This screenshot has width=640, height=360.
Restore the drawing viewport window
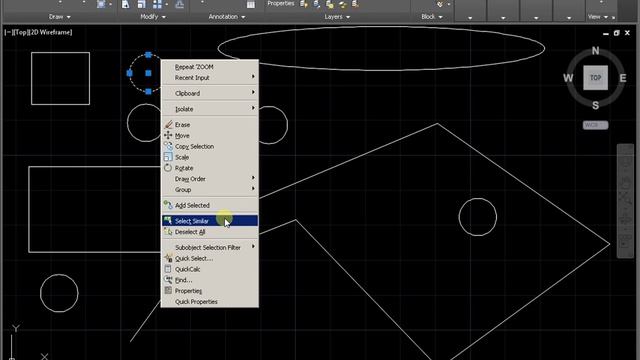tap(616, 33)
